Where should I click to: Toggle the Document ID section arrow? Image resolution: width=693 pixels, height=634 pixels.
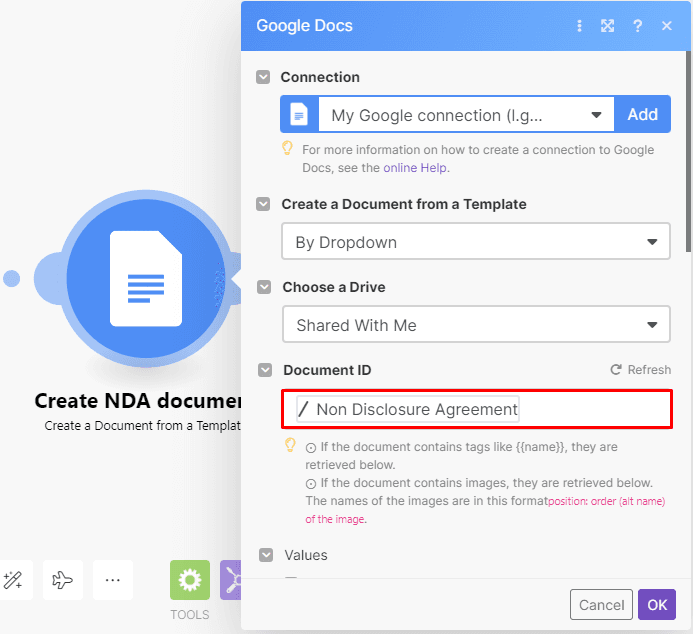point(265,370)
